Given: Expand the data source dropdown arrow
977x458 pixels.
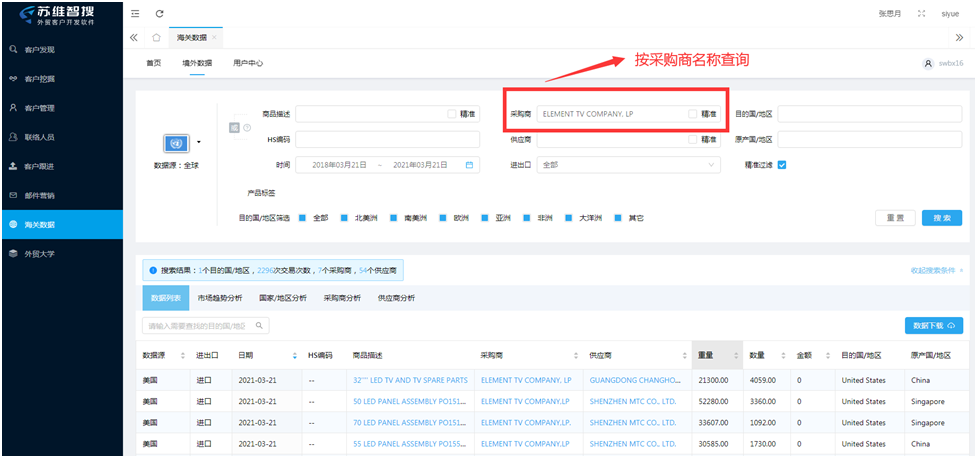Looking at the screenshot, I should coord(199,142).
